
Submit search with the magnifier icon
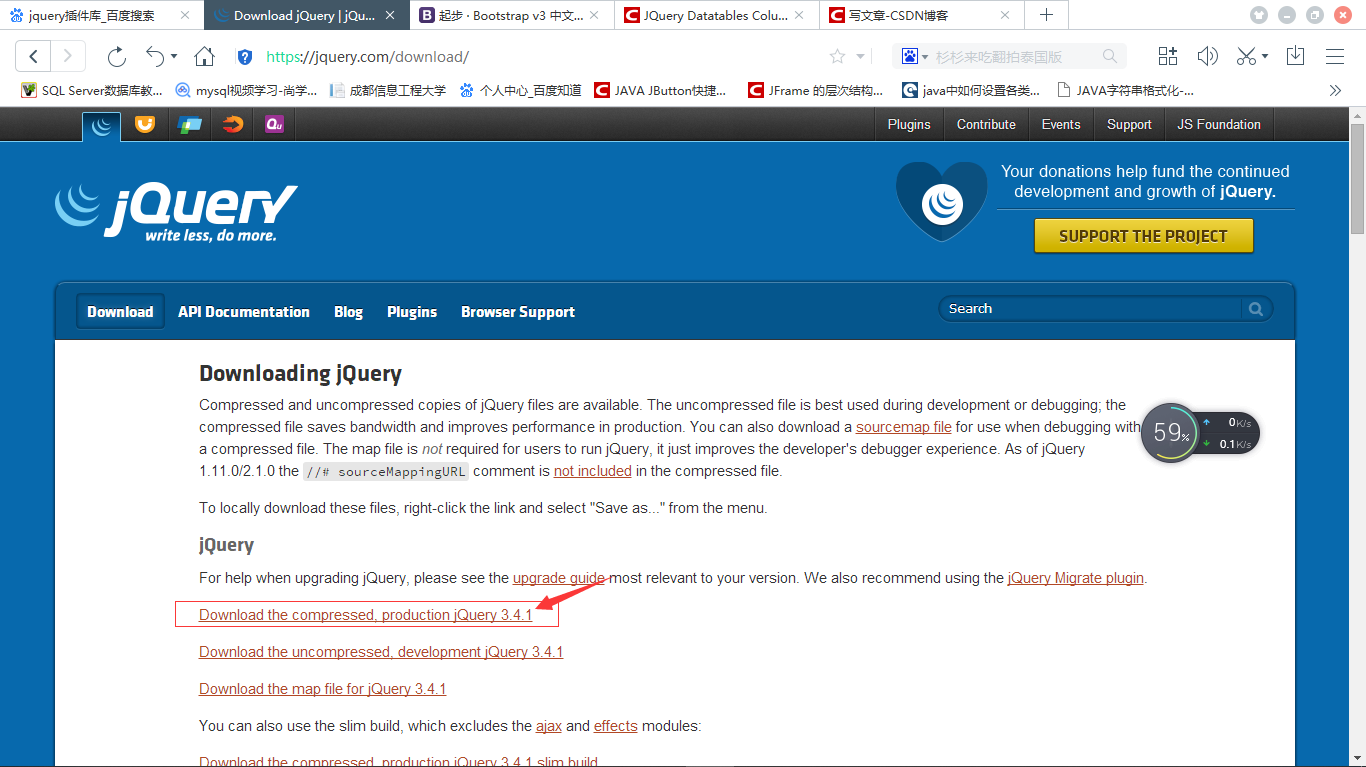(x=1256, y=309)
